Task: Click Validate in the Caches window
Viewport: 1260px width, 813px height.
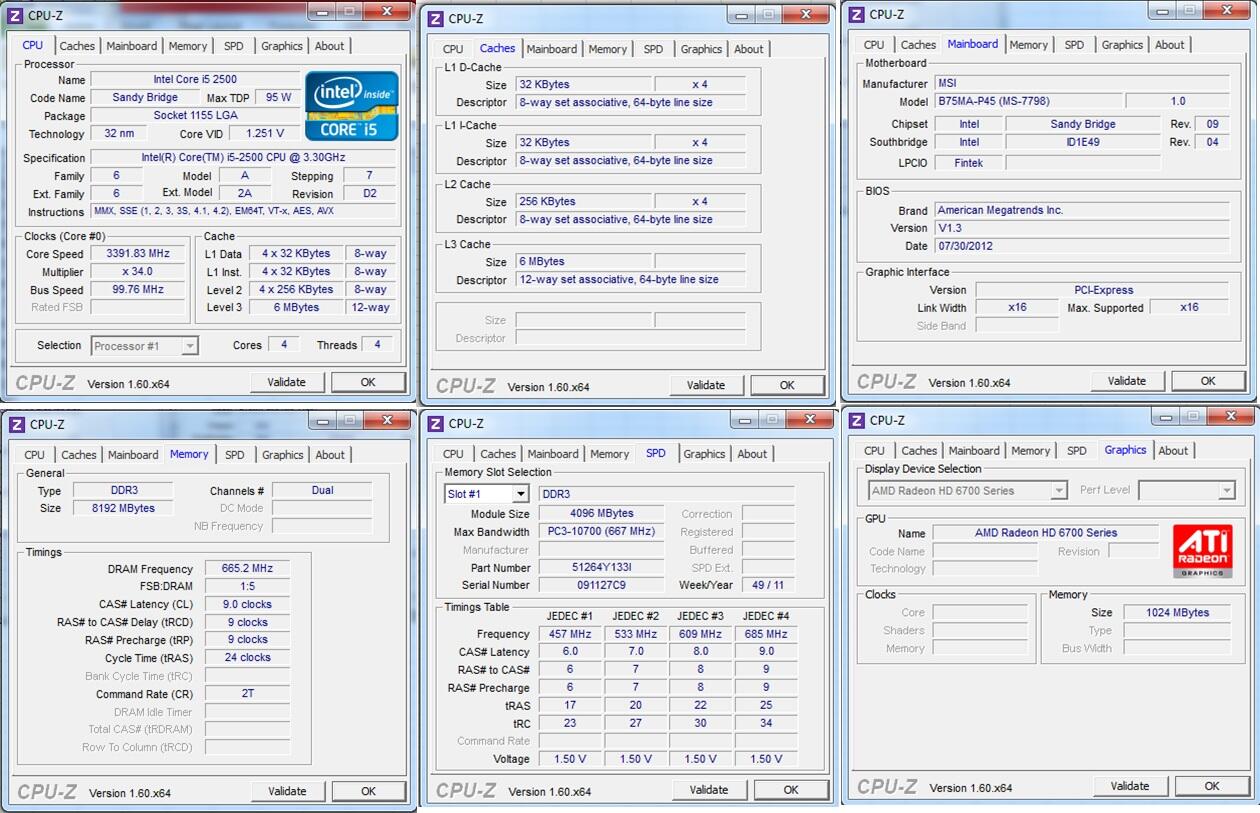Action: [706, 385]
